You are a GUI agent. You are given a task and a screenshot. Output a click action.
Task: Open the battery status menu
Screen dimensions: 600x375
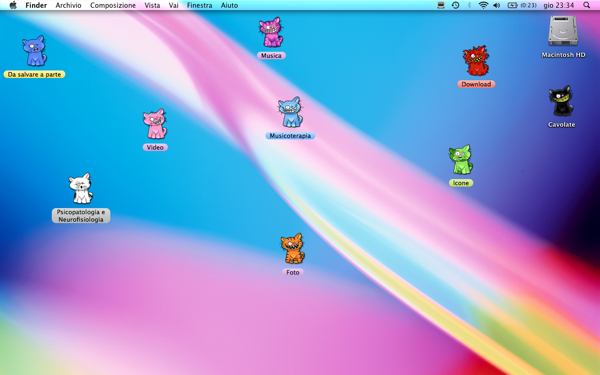[x=522, y=5]
